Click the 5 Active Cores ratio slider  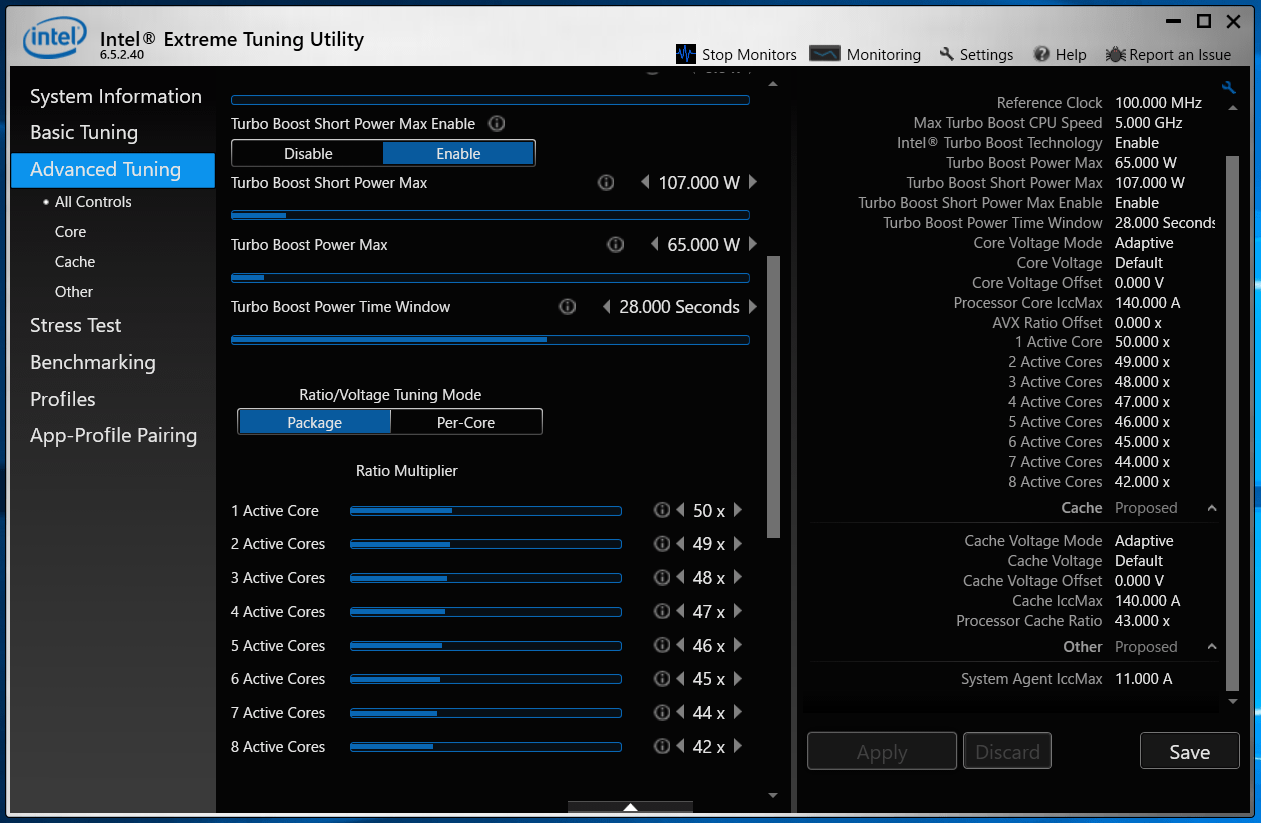point(486,646)
